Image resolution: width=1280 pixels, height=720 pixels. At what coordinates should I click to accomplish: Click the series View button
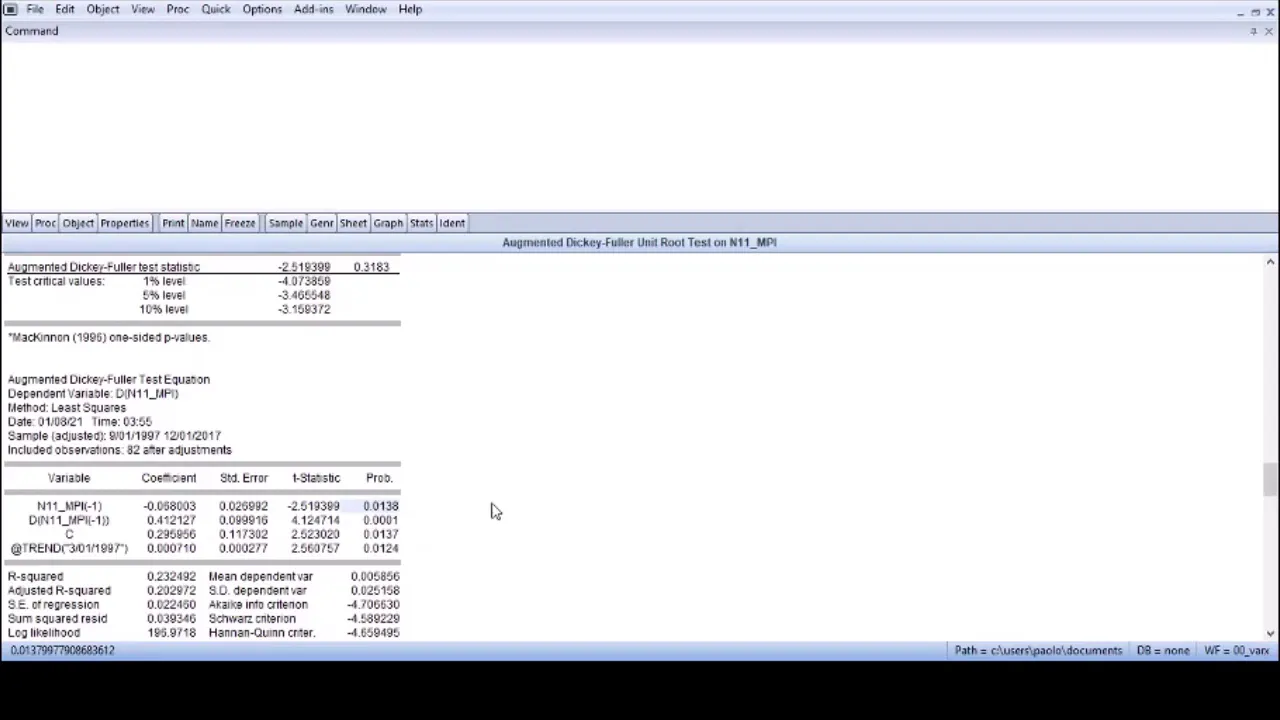click(x=16, y=223)
